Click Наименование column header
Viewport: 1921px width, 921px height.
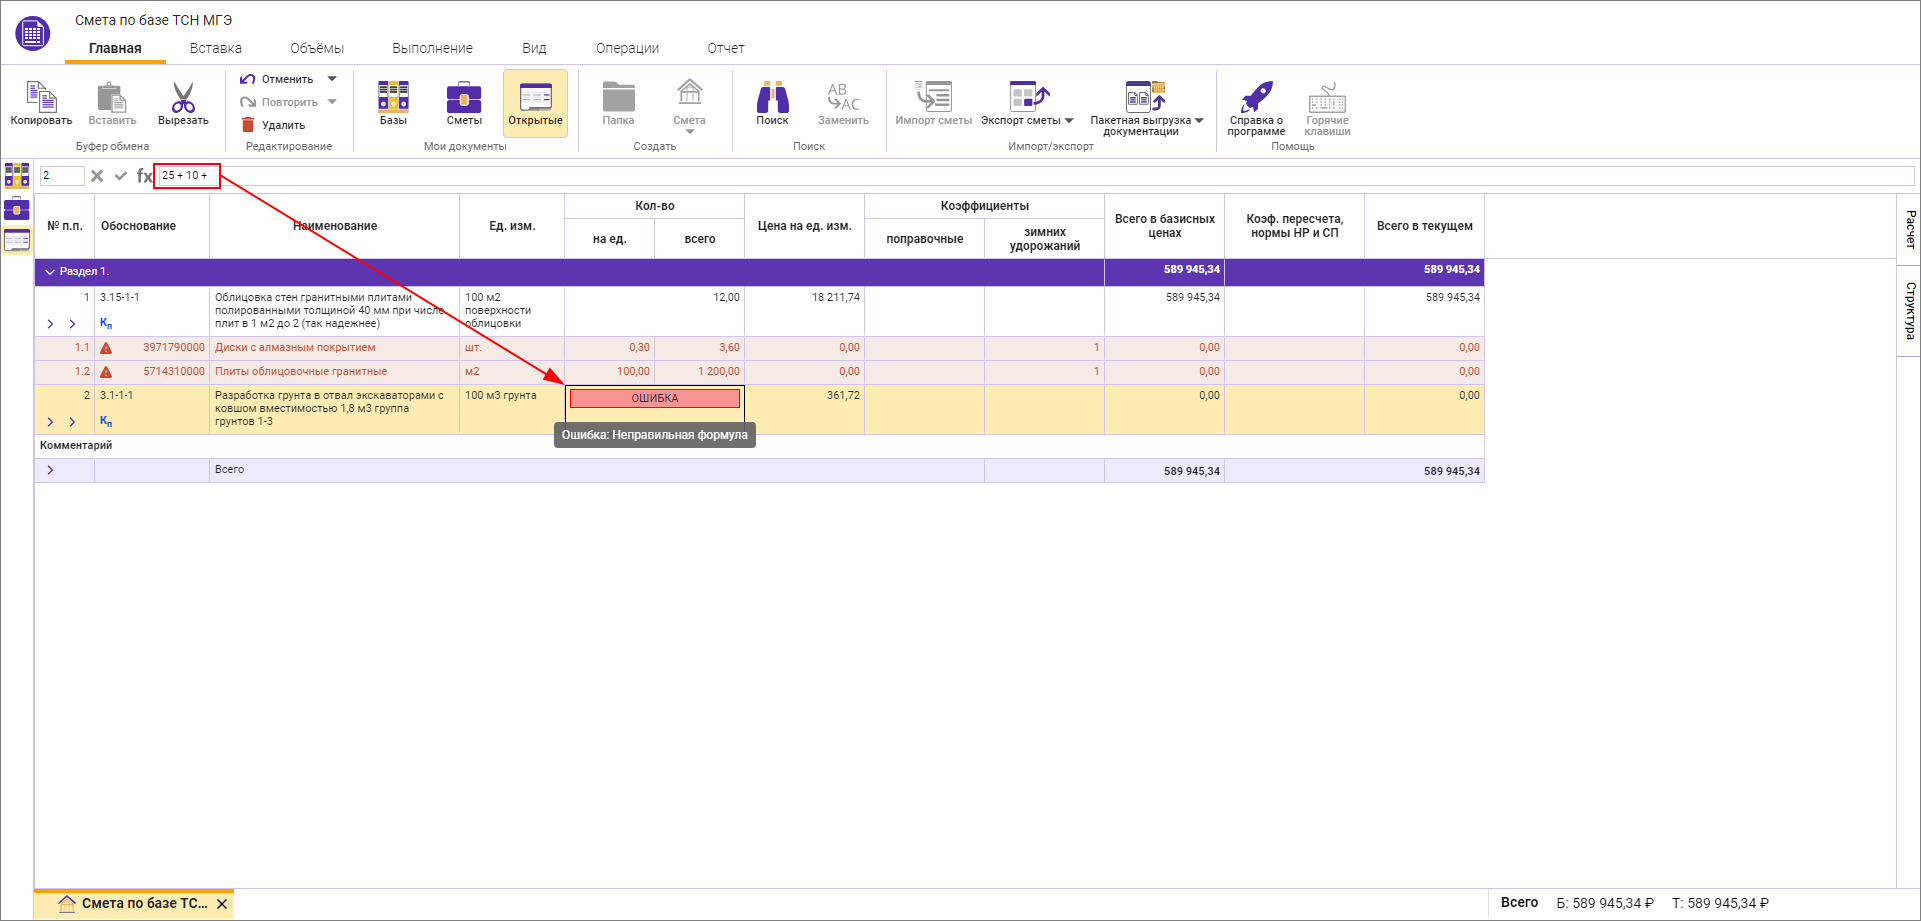335,226
